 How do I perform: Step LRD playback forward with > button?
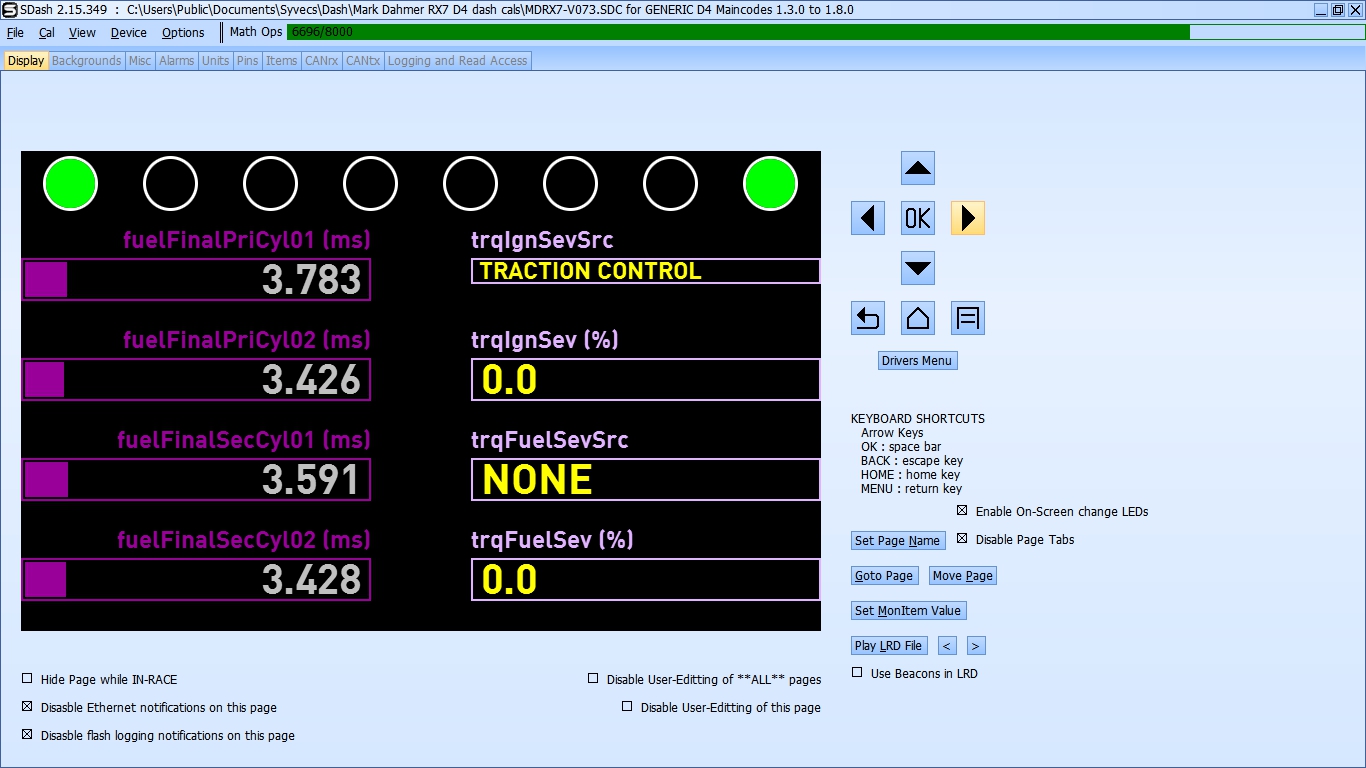(x=976, y=646)
